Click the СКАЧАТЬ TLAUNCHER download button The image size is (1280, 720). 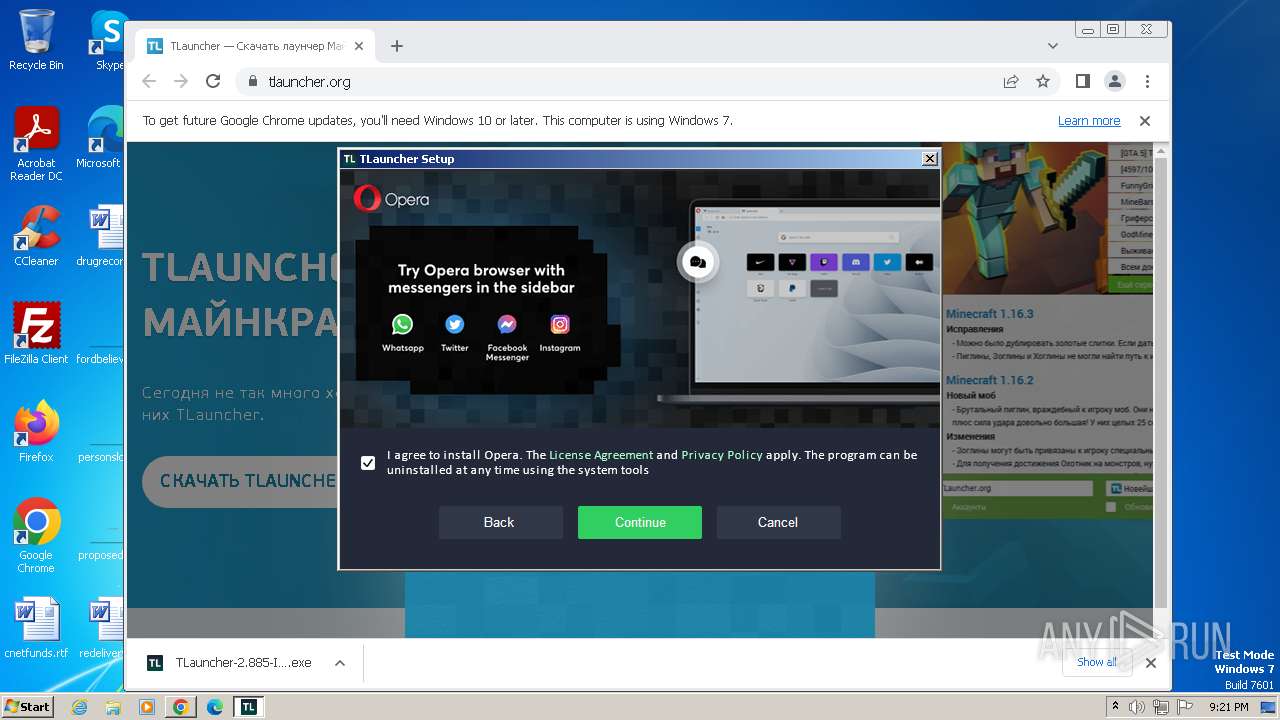(241, 481)
